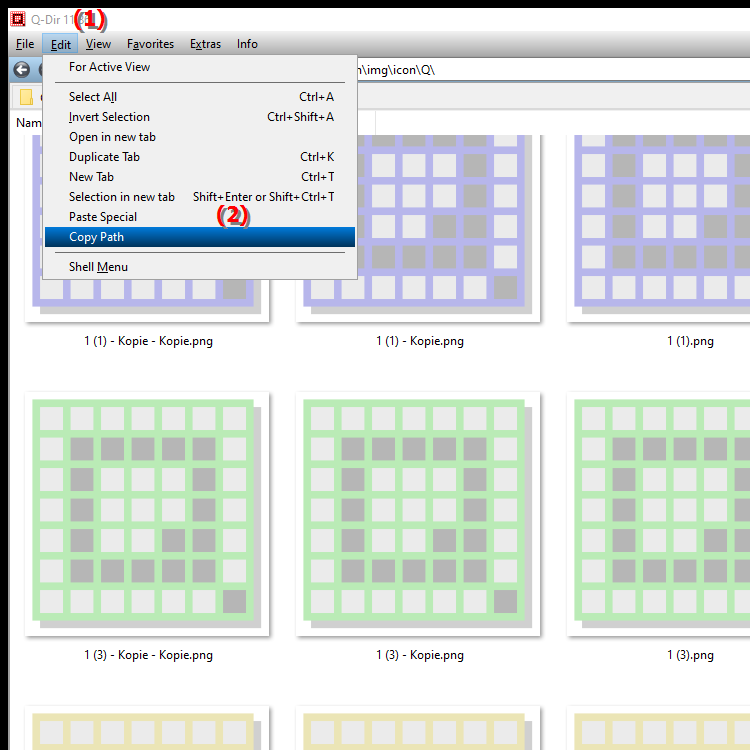Open the Shell Menu entry
Viewport: 750px width, 750px height.
[x=200, y=267]
